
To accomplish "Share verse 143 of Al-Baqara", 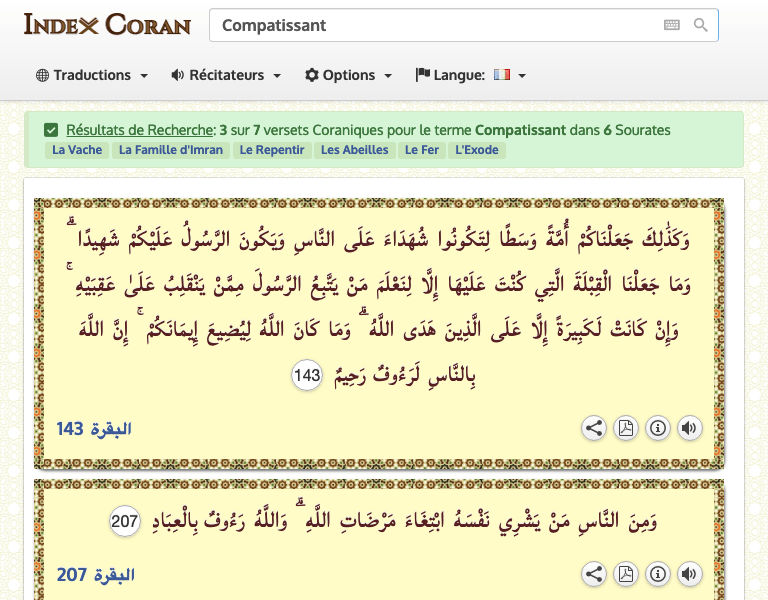I will pyautogui.click(x=594, y=429).
